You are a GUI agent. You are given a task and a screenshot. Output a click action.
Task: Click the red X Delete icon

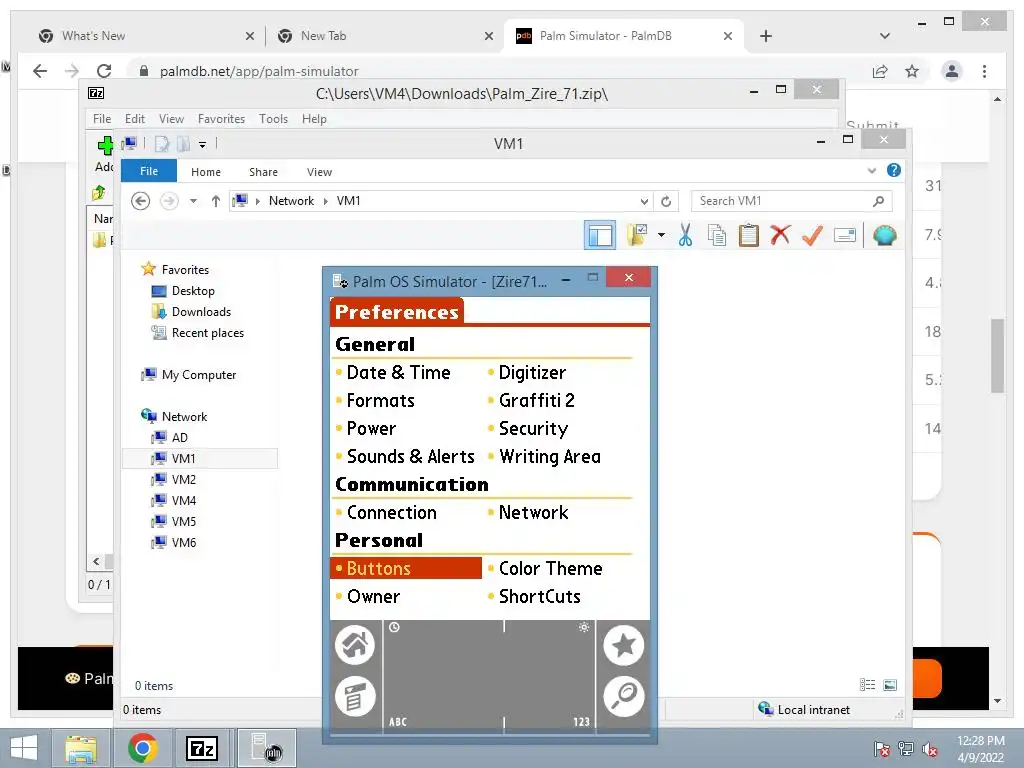(x=780, y=234)
